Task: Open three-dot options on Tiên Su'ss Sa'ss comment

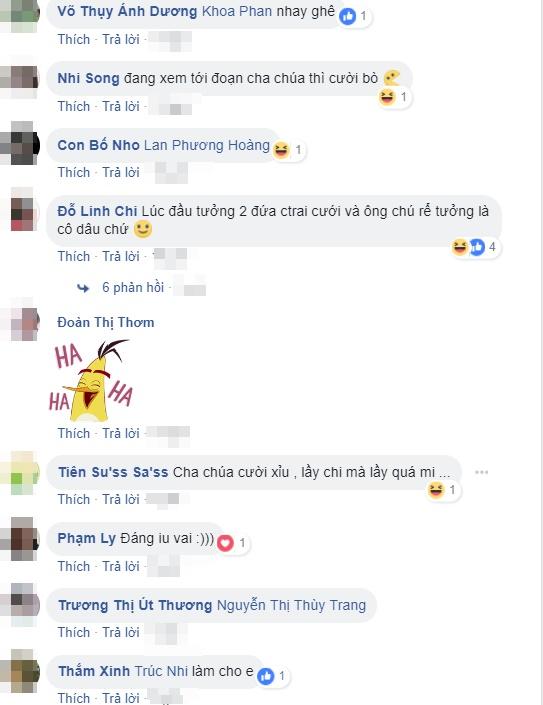Action: coord(481,472)
